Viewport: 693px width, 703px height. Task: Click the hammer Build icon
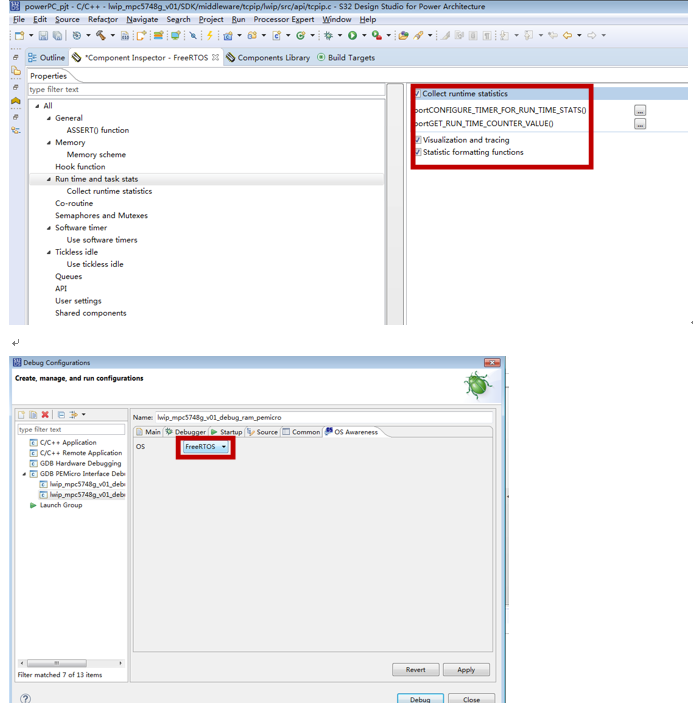tap(101, 35)
